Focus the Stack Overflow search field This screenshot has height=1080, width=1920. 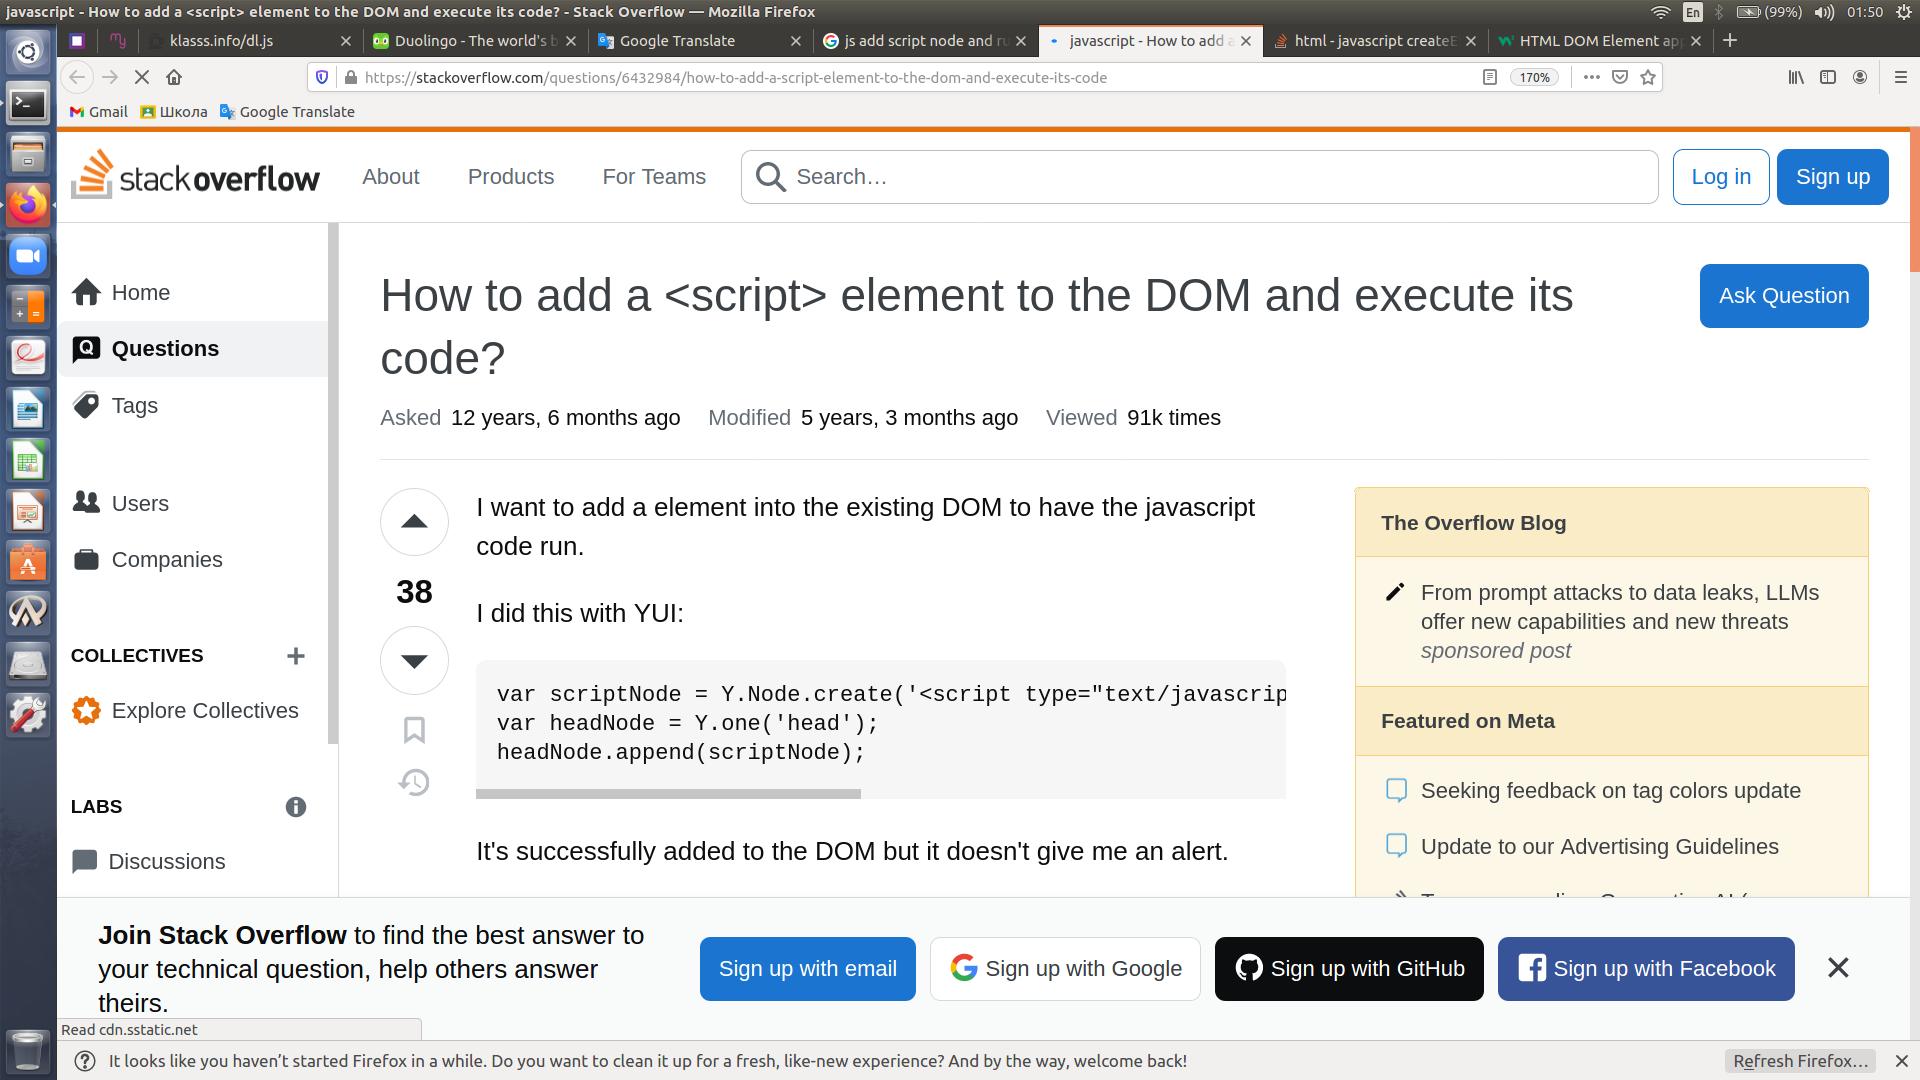tap(1200, 177)
